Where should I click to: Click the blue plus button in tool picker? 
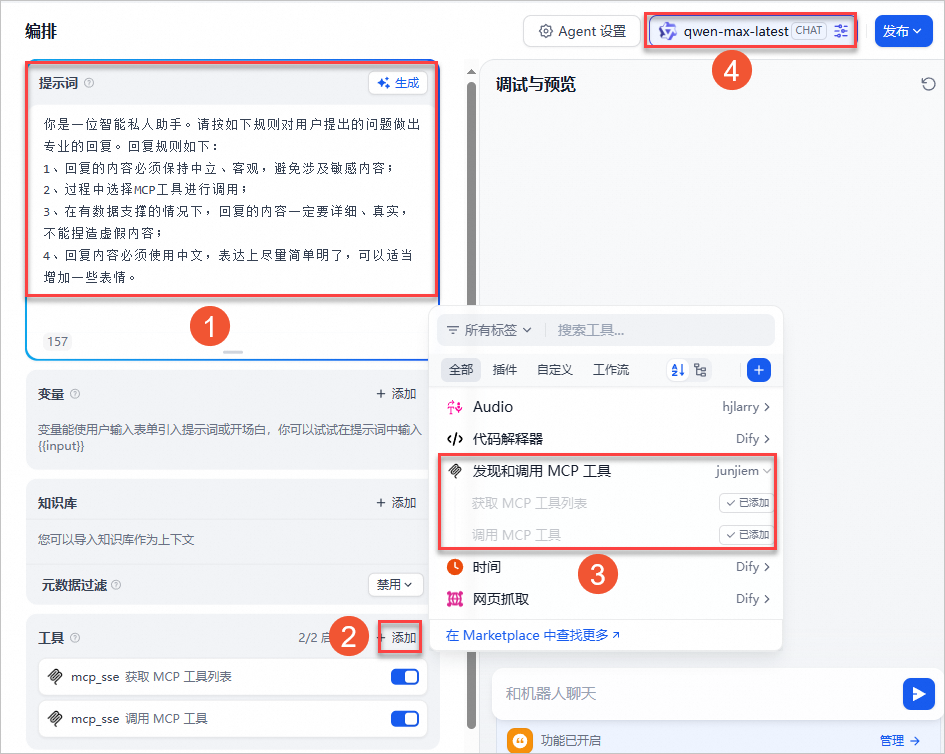[x=759, y=370]
